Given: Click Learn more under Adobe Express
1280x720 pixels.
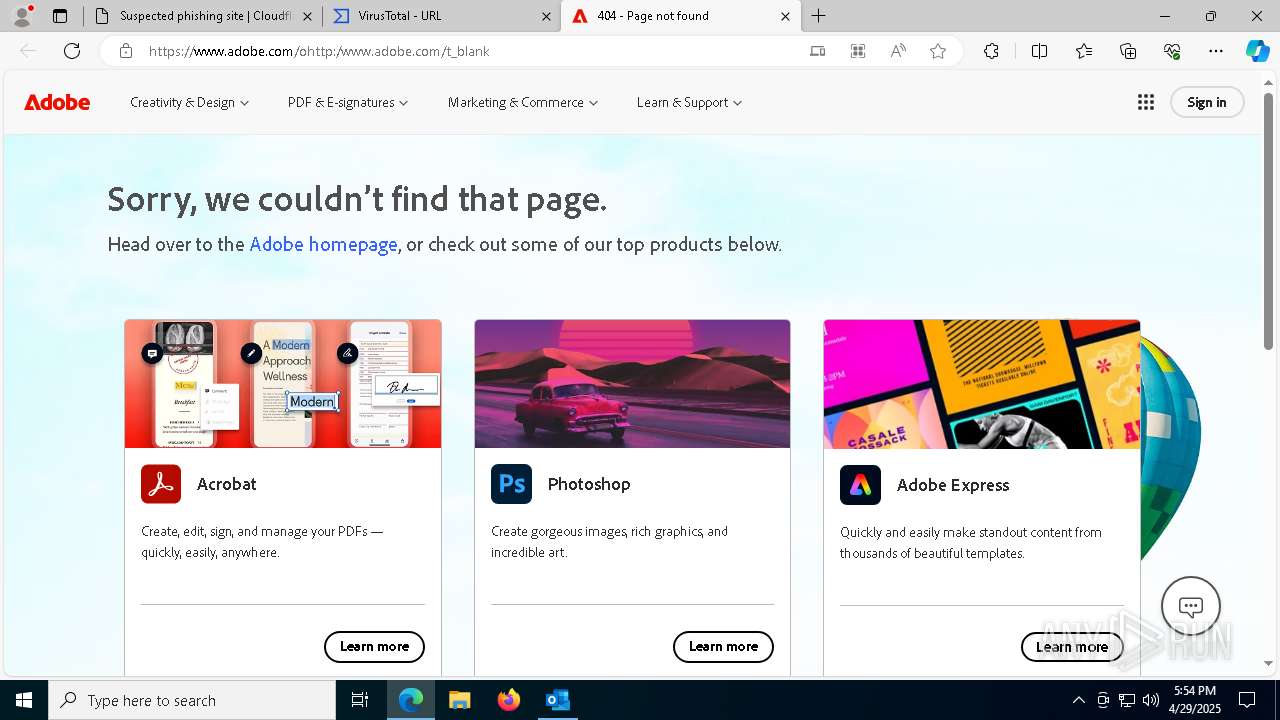Looking at the screenshot, I should coord(1072,647).
